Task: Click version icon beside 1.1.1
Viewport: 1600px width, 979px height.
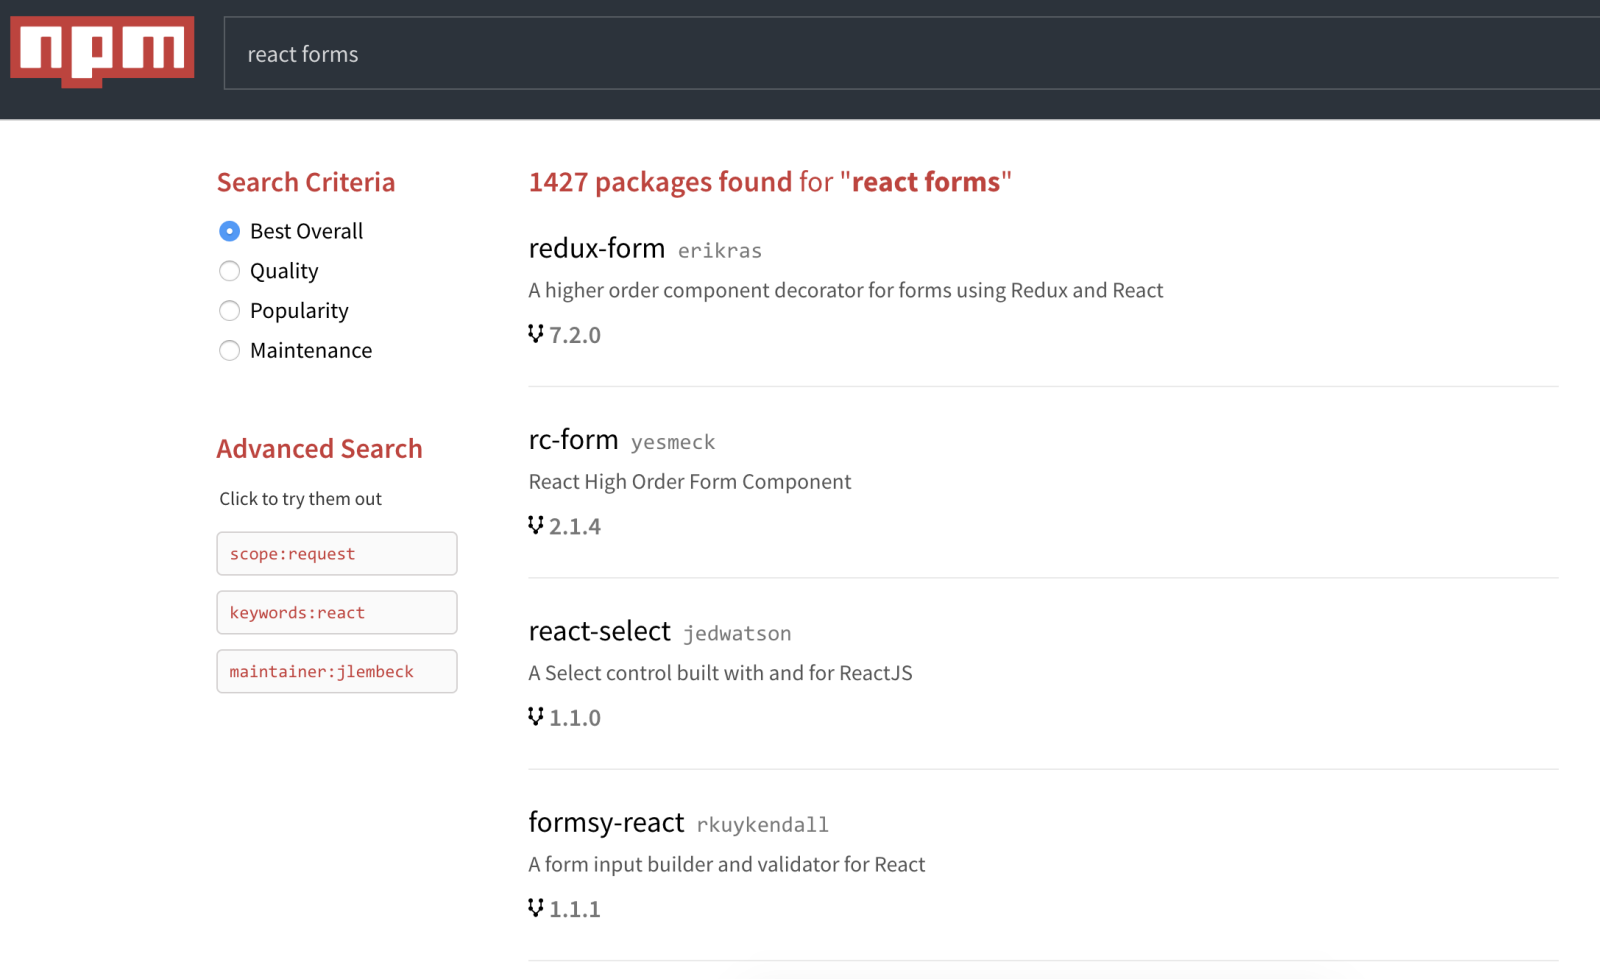Action: [x=536, y=908]
